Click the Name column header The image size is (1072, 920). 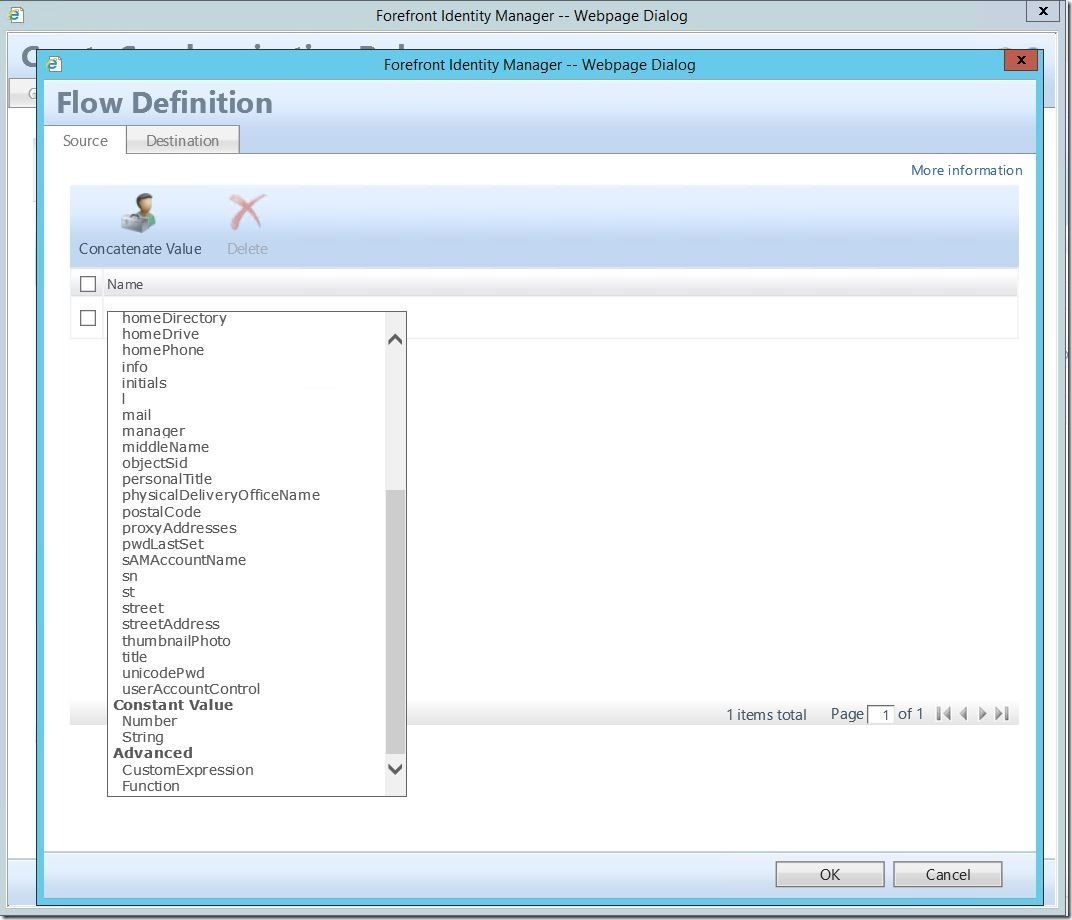[x=125, y=284]
